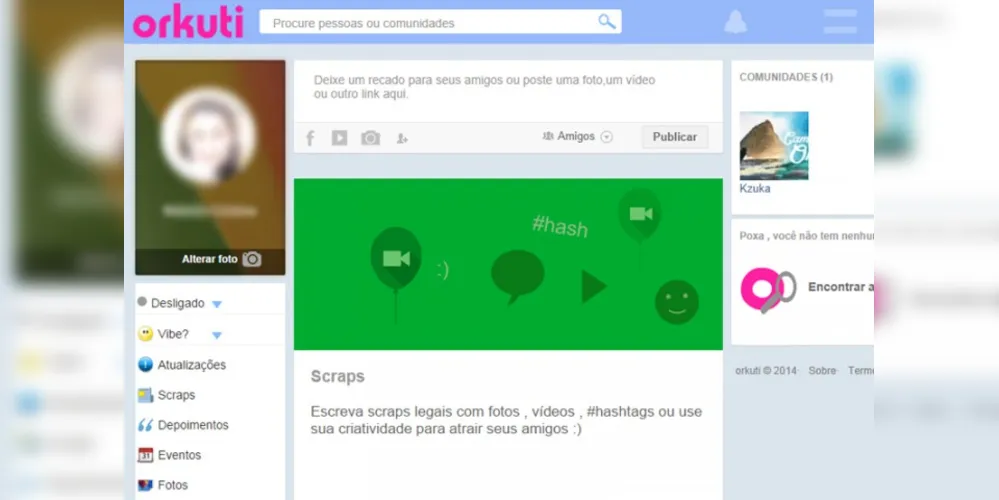This screenshot has width=999, height=500.
Task: Click the post message text area
Action: (508, 91)
